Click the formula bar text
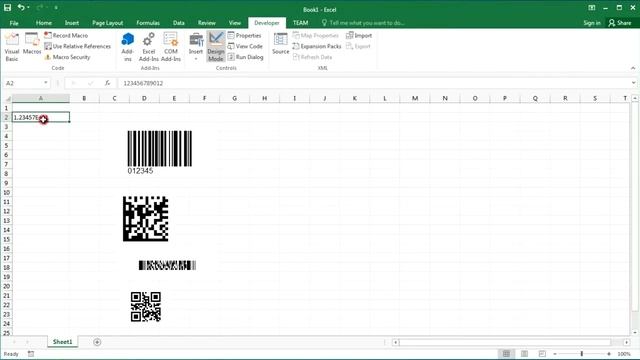Image resolution: width=640 pixels, height=360 pixels. pos(143,83)
